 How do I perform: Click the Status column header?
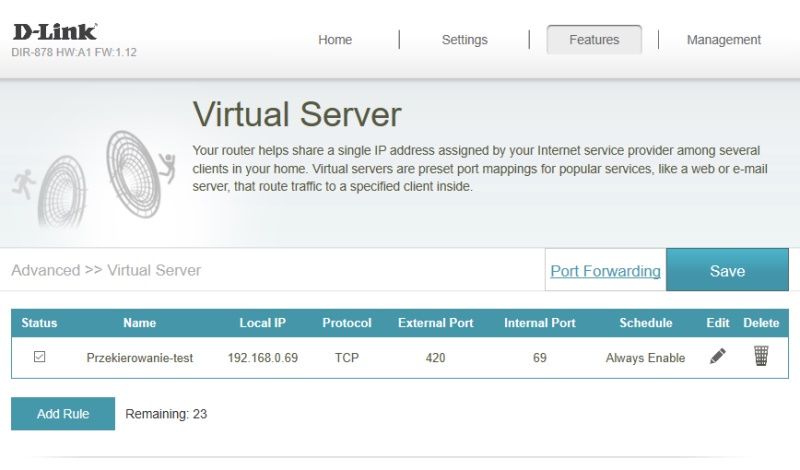[39, 323]
